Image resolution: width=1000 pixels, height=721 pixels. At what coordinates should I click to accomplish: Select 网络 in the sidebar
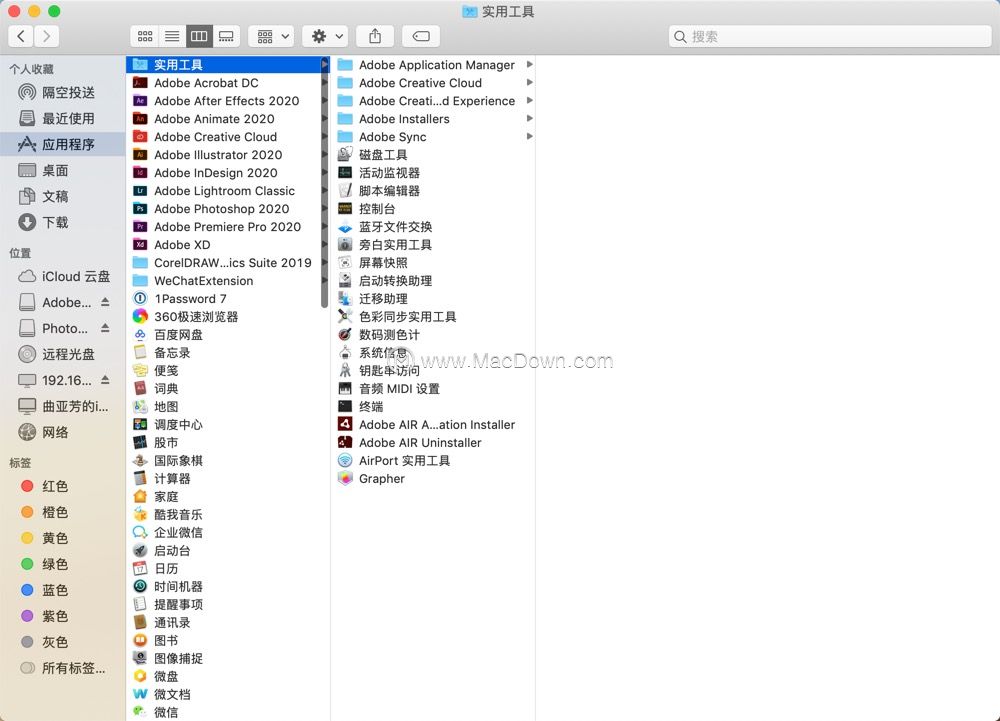(62, 432)
